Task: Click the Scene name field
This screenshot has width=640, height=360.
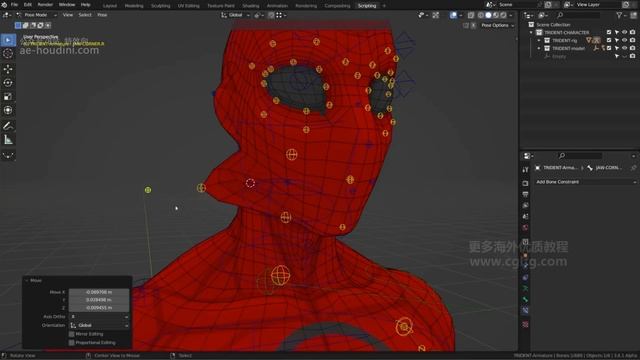Action: 515,5
